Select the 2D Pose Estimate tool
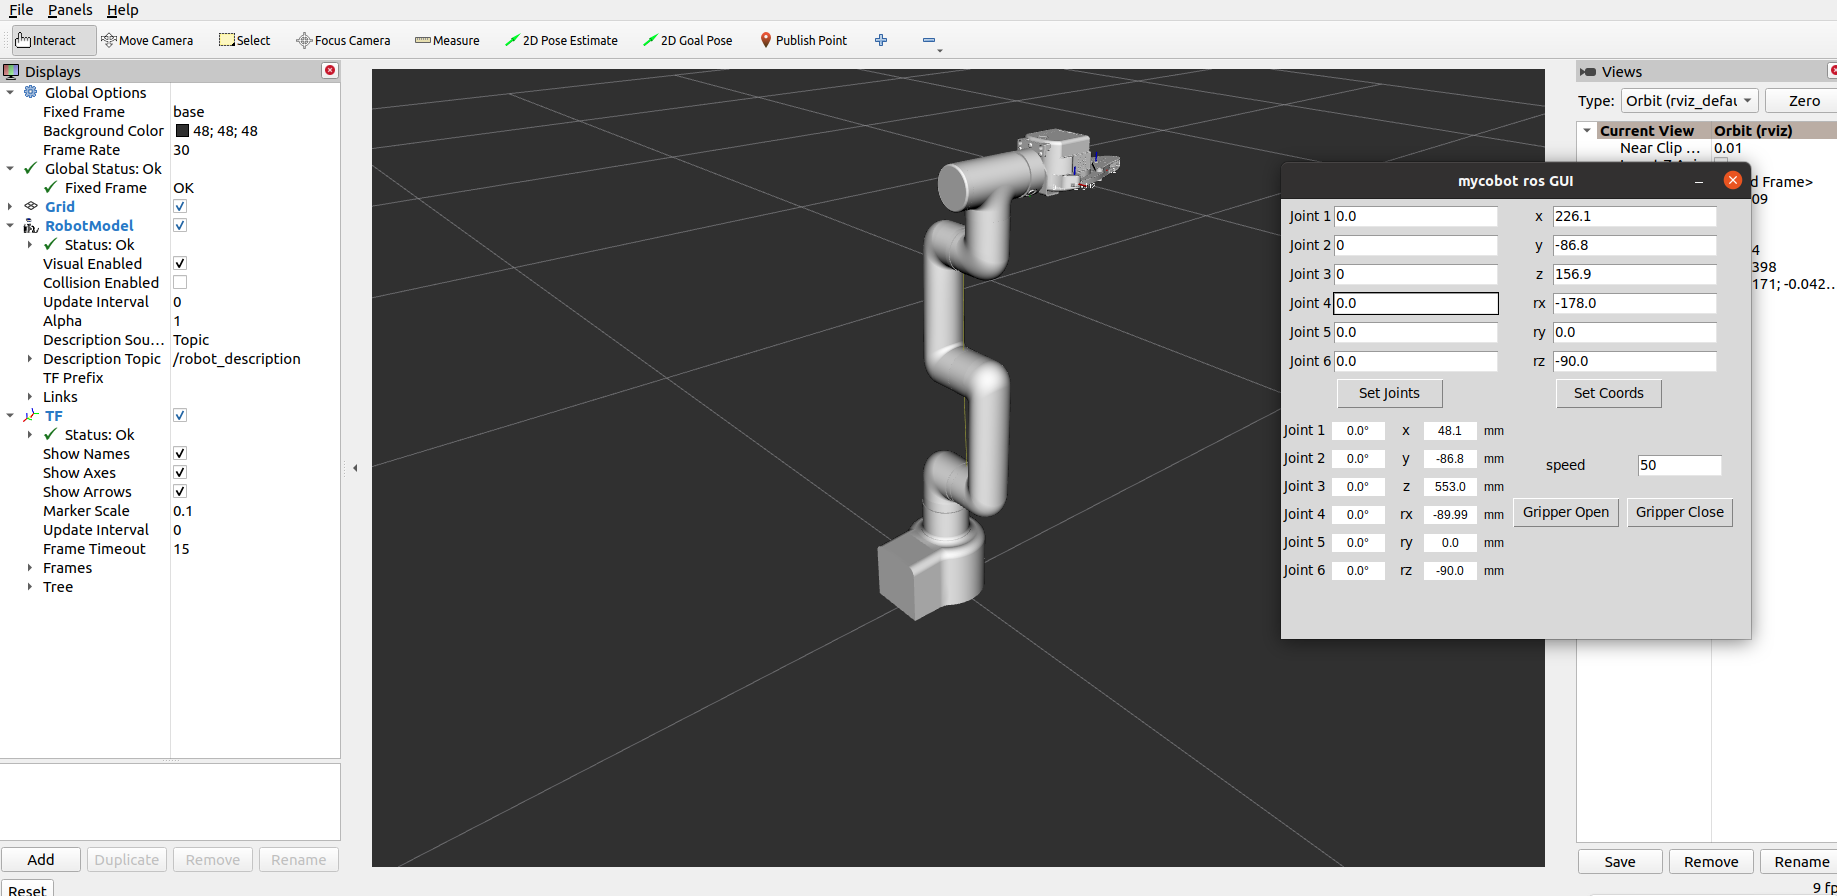The height and width of the screenshot is (896, 1837). coord(561,40)
